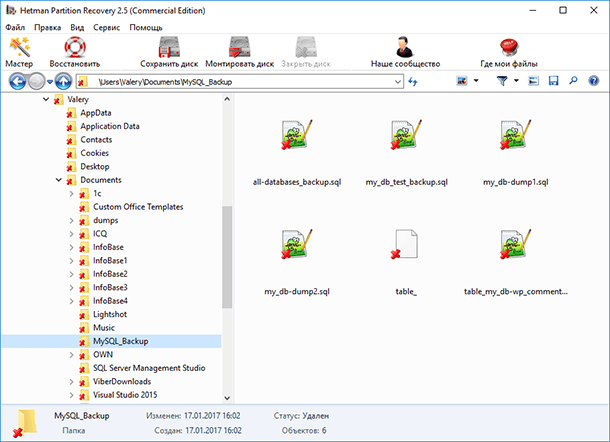Viewport: 610px width, 442px height.
Task: Click the save floppy disk icon
Action: click(553, 81)
